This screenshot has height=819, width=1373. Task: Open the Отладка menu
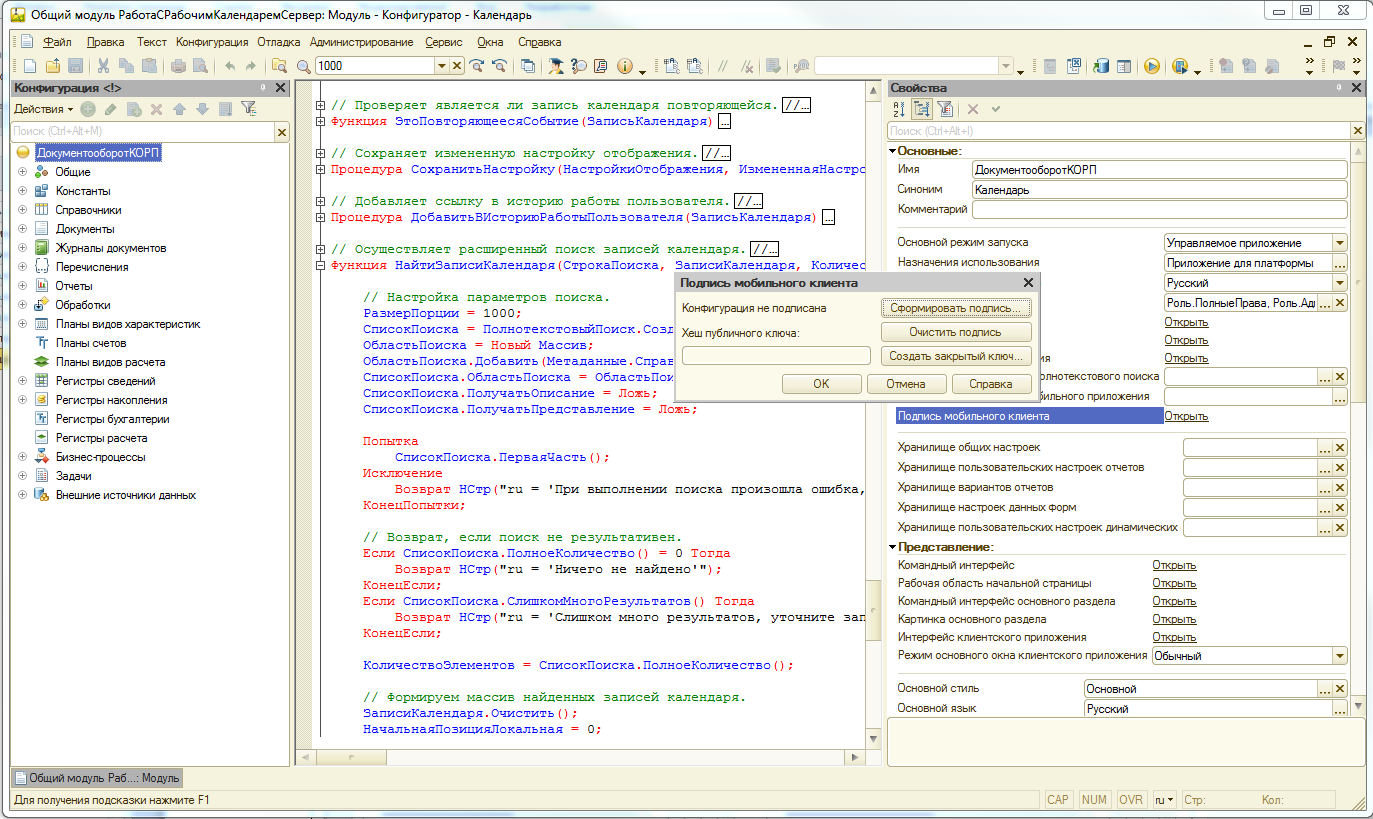(x=278, y=42)
